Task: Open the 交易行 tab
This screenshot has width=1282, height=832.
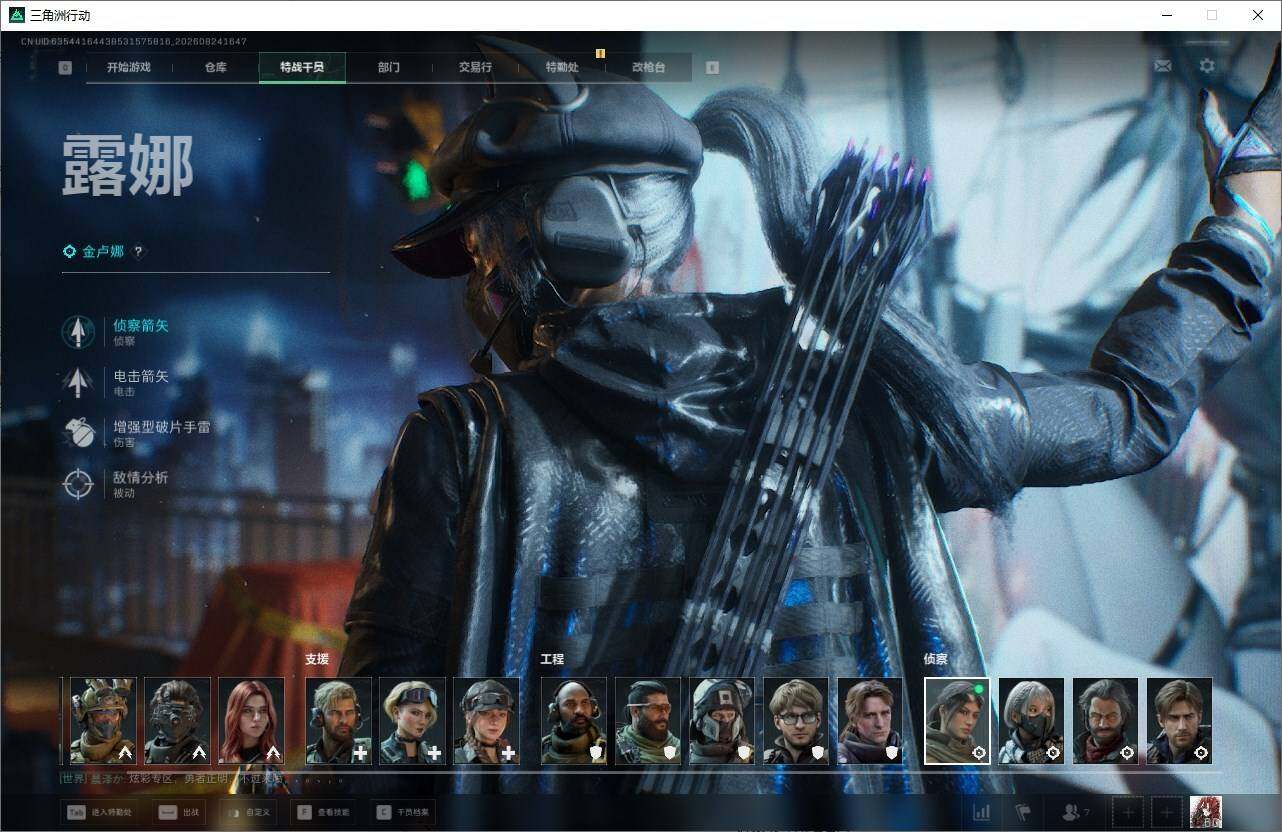Action: click(475, 67)
